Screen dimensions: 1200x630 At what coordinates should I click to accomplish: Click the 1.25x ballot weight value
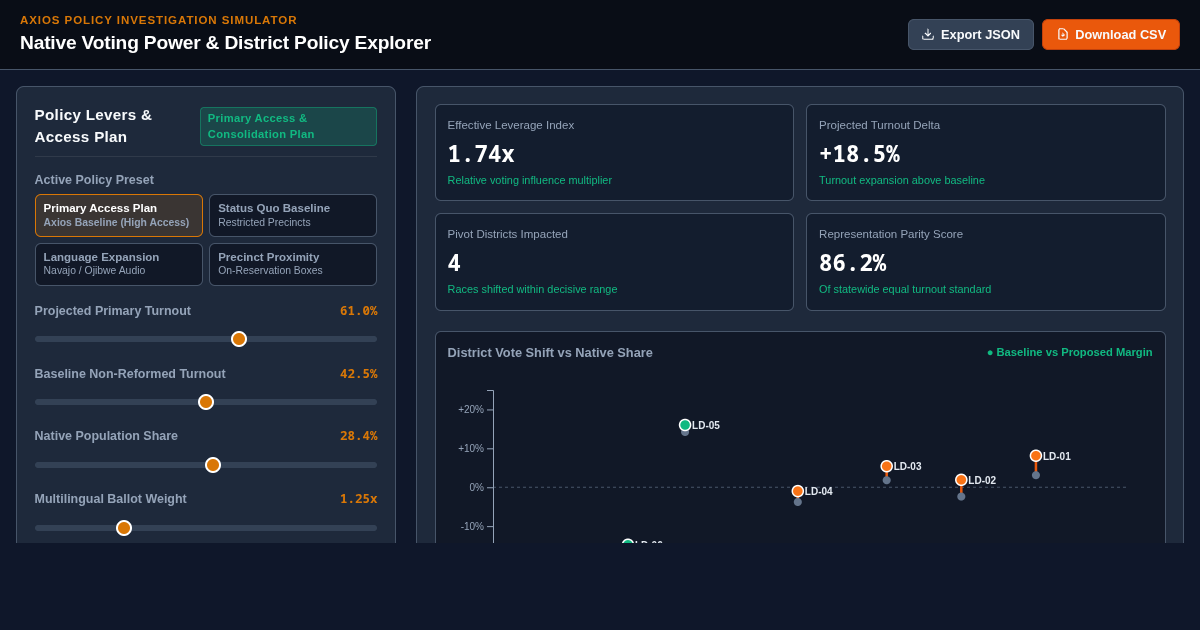pyautogui.click(x=359, y=499)
